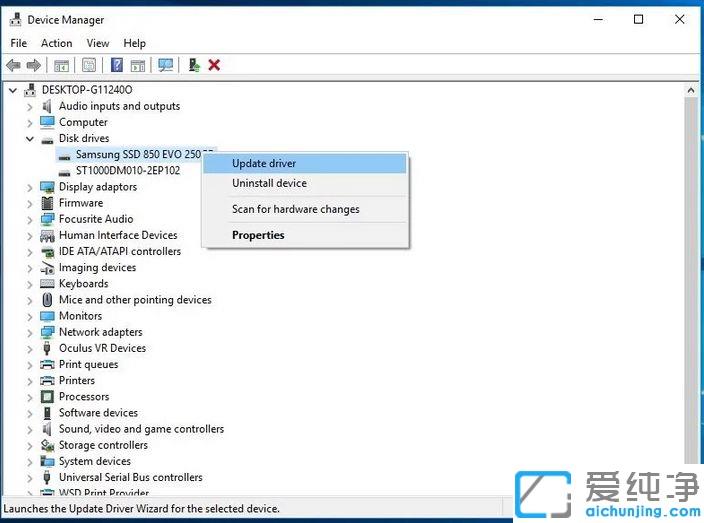This screenshot has width=704, height=523.
Task: Select Scan for hardware changes menu entry
Action: (295, 209)
